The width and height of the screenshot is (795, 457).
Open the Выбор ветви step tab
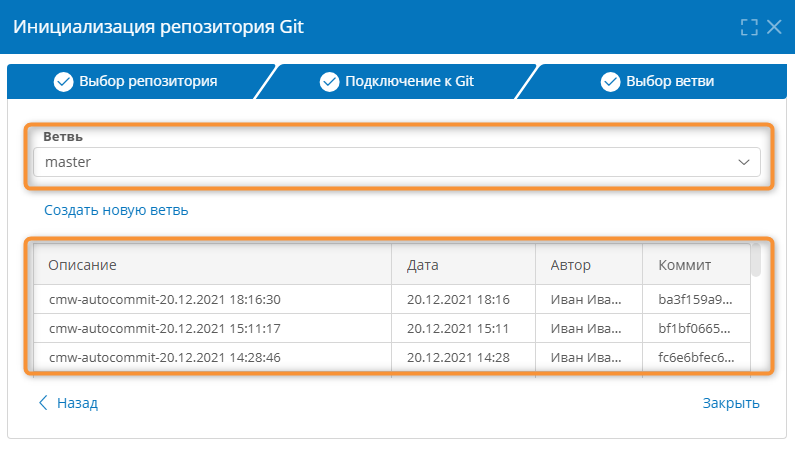coord(660,82)
